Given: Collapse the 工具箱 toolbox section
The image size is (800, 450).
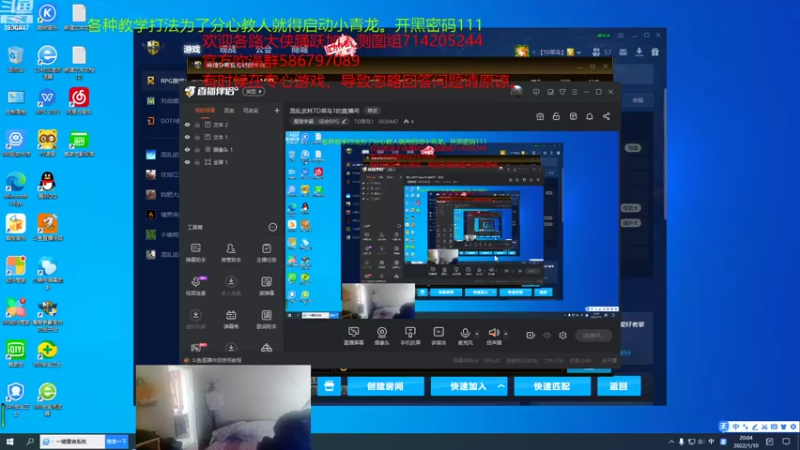Looking at the screenshot, I should tap(273, 227).
